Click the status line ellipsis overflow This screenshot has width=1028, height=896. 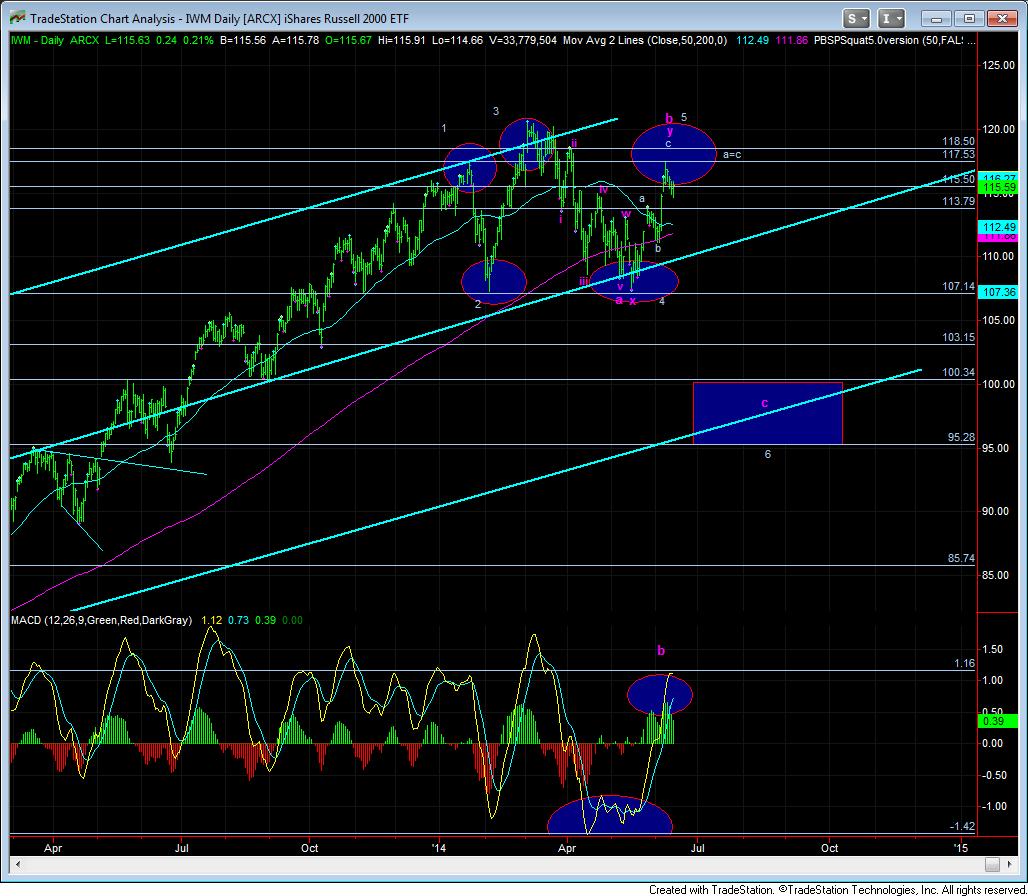[972, 41]
